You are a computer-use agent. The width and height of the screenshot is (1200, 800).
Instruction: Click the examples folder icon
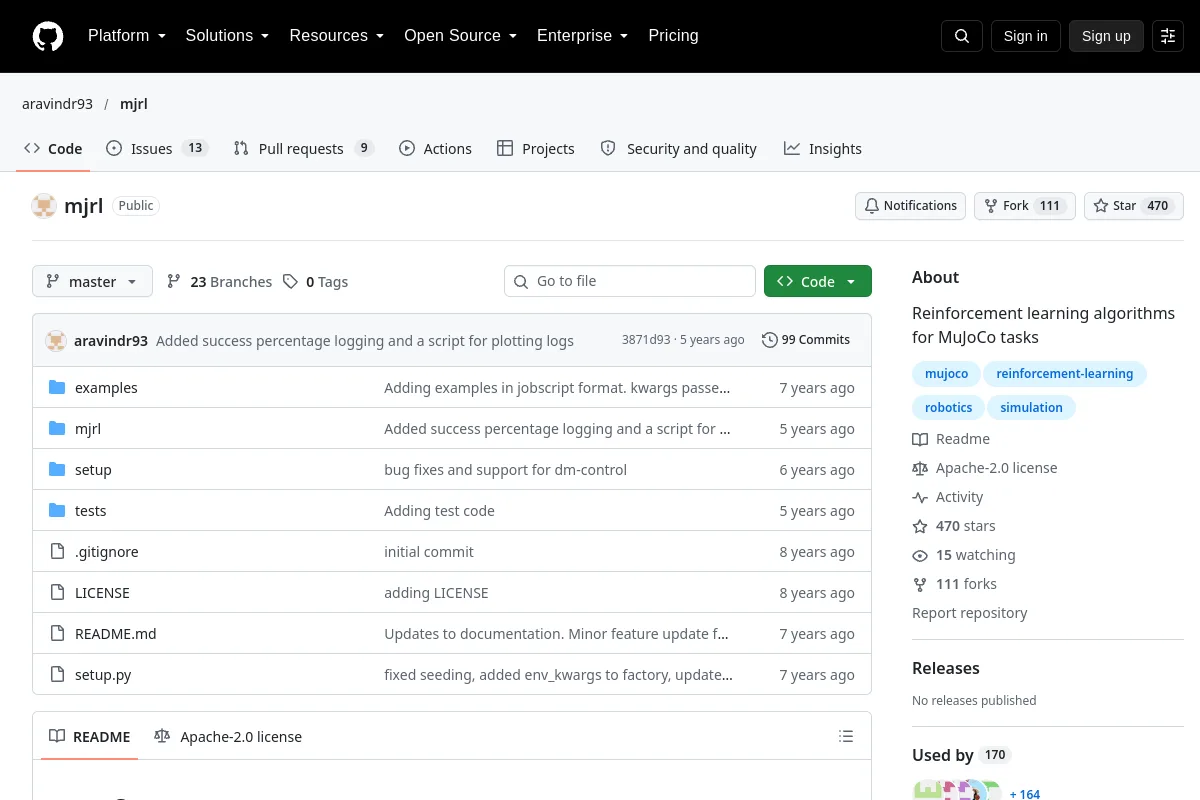click(57, 388)
